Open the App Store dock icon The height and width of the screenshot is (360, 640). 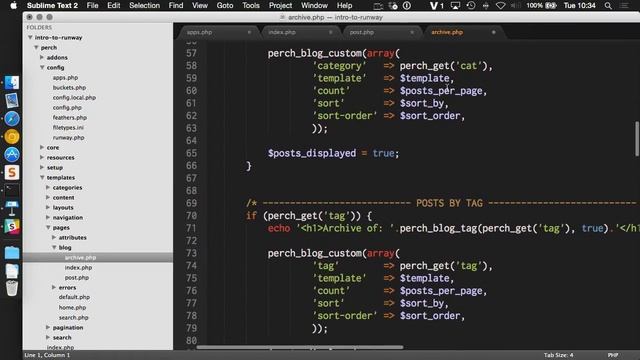tap(12, 154)
